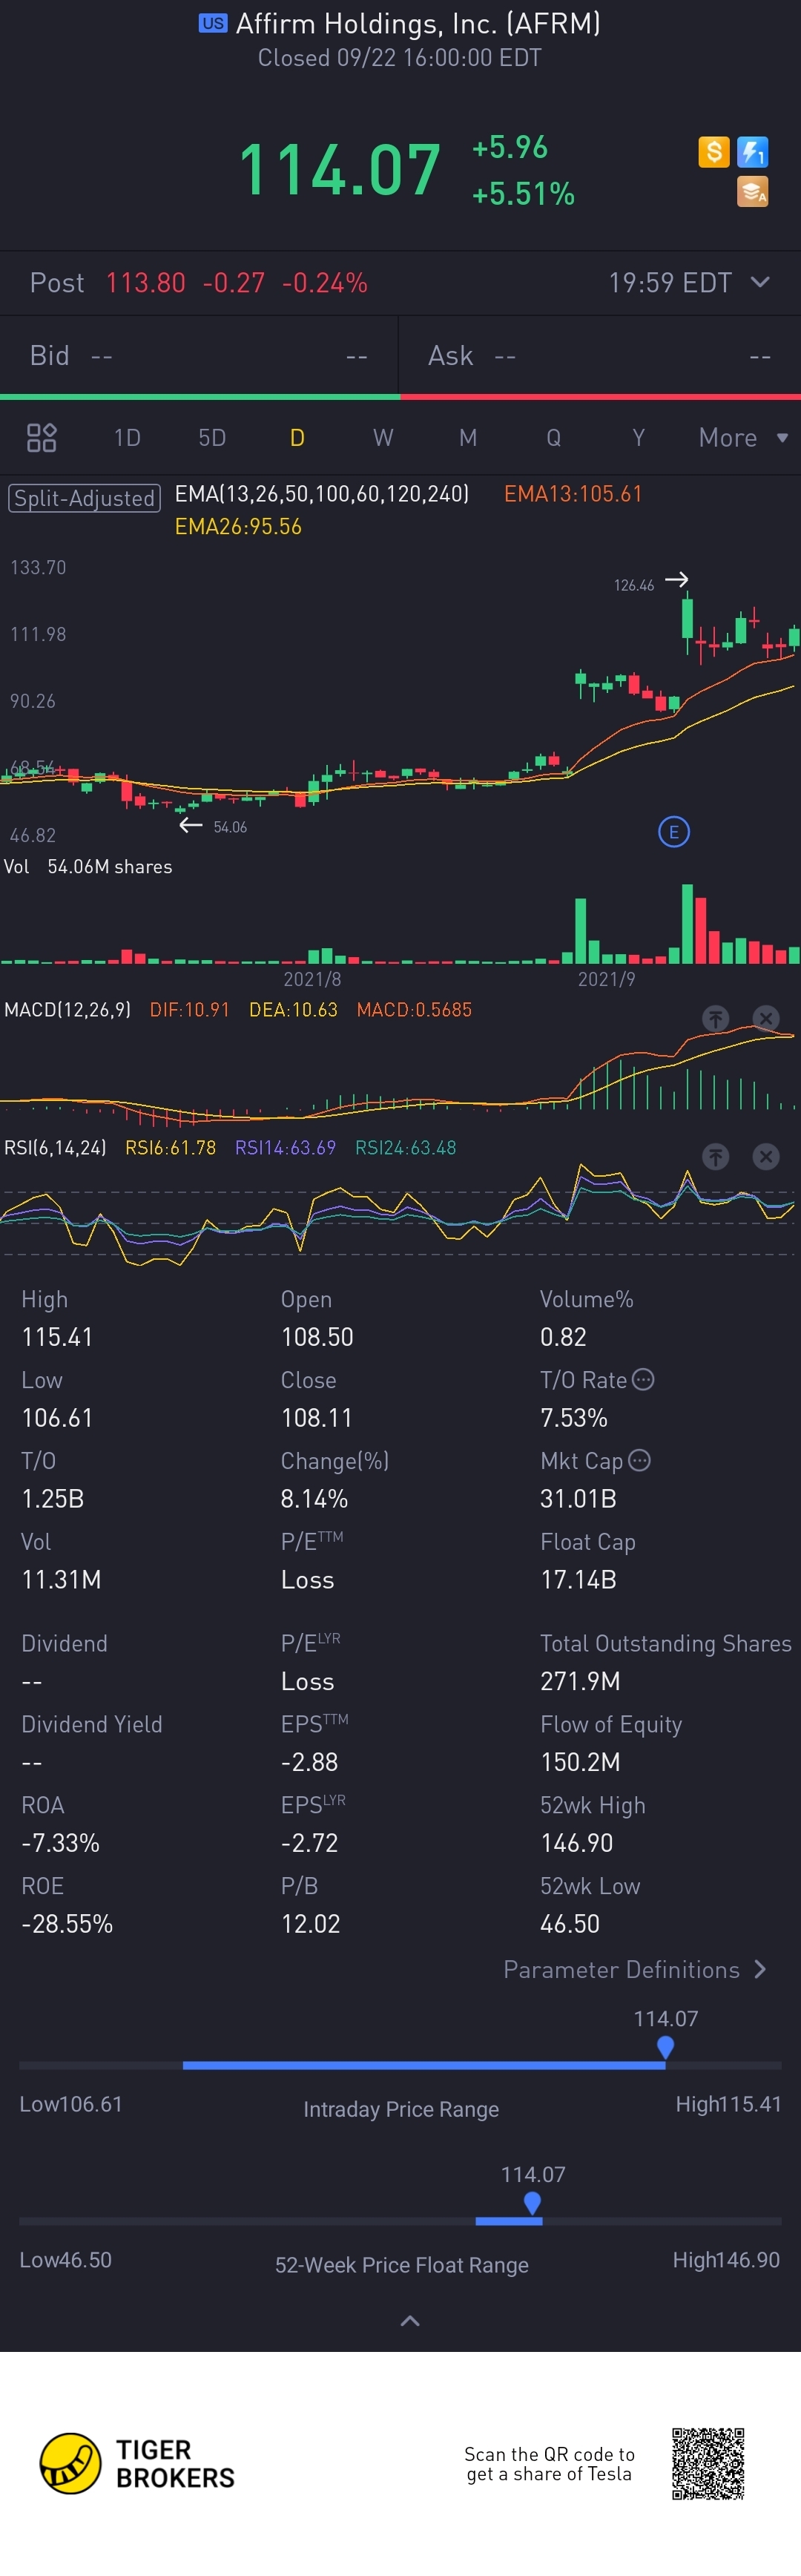This screenshot has width=801, height=2576.
Task: Open MACD(12,26,9) settings label
Action: click(67, 1010)
